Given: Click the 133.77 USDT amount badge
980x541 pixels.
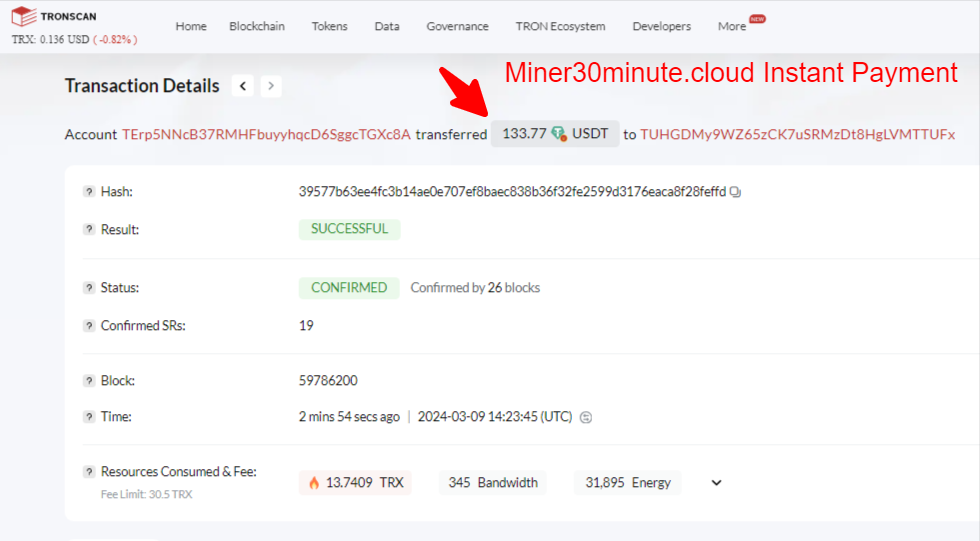Looking at the screenshot, I should click(555, 134).
